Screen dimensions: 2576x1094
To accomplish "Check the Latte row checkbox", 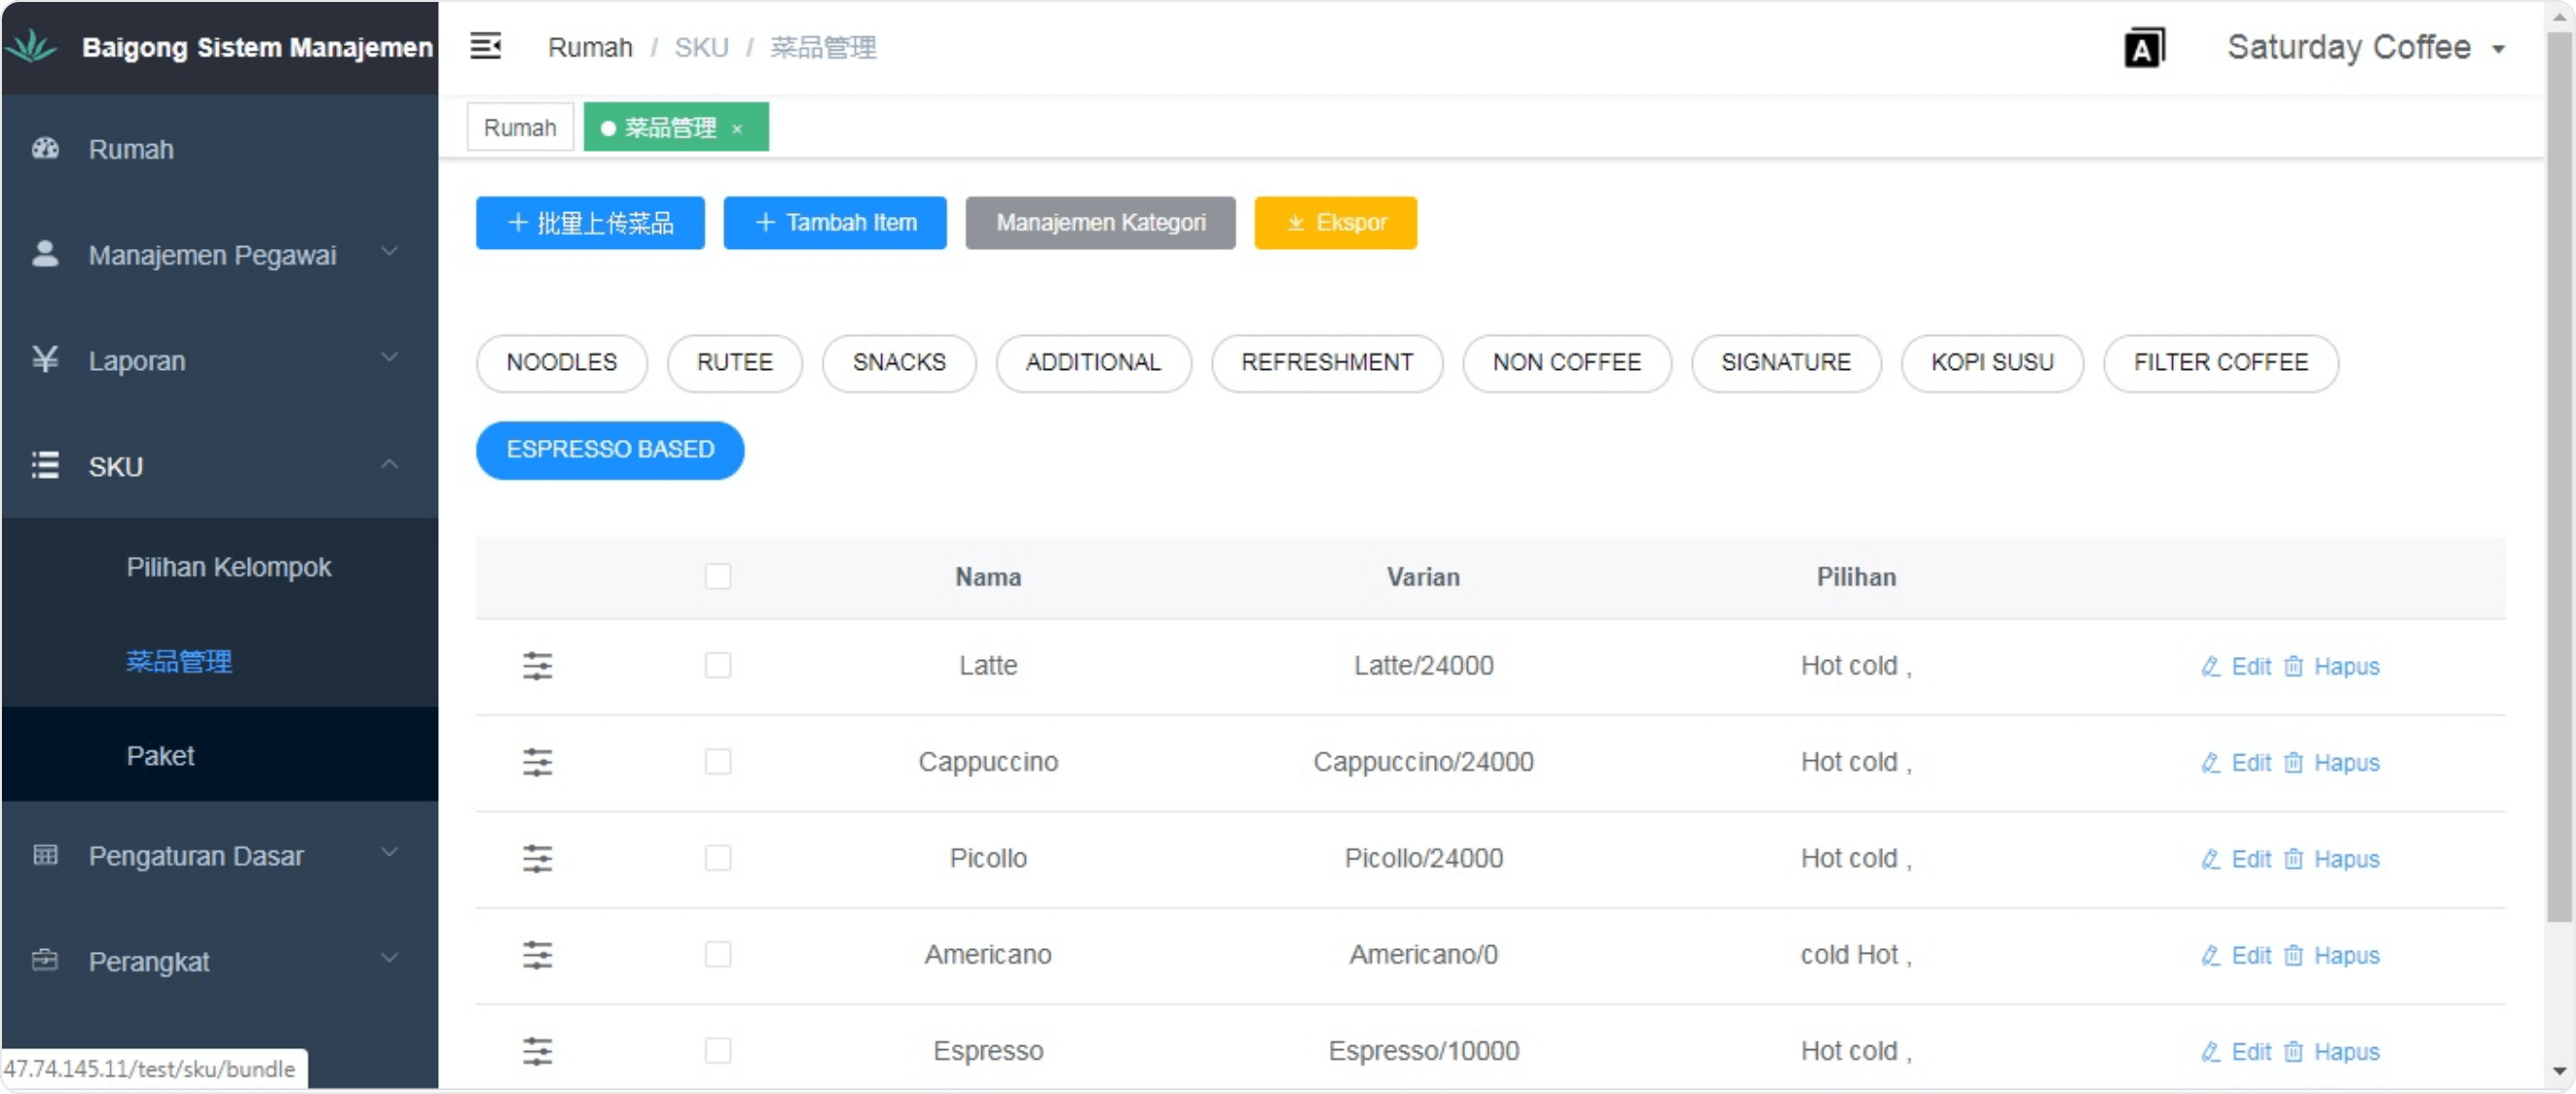I will [x=717, y=665].
